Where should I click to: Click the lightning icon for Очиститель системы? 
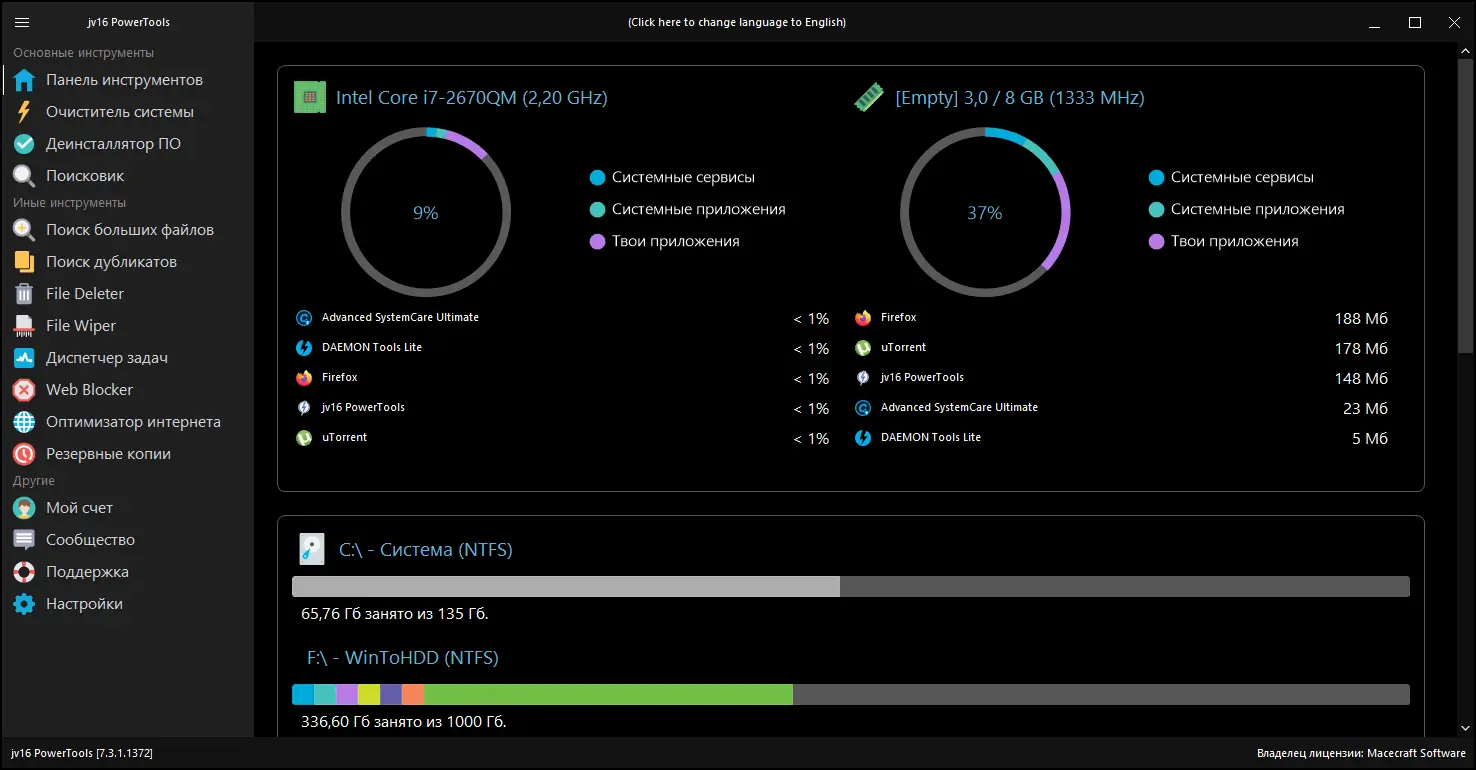pyautogui.click(x=24, y=112)
